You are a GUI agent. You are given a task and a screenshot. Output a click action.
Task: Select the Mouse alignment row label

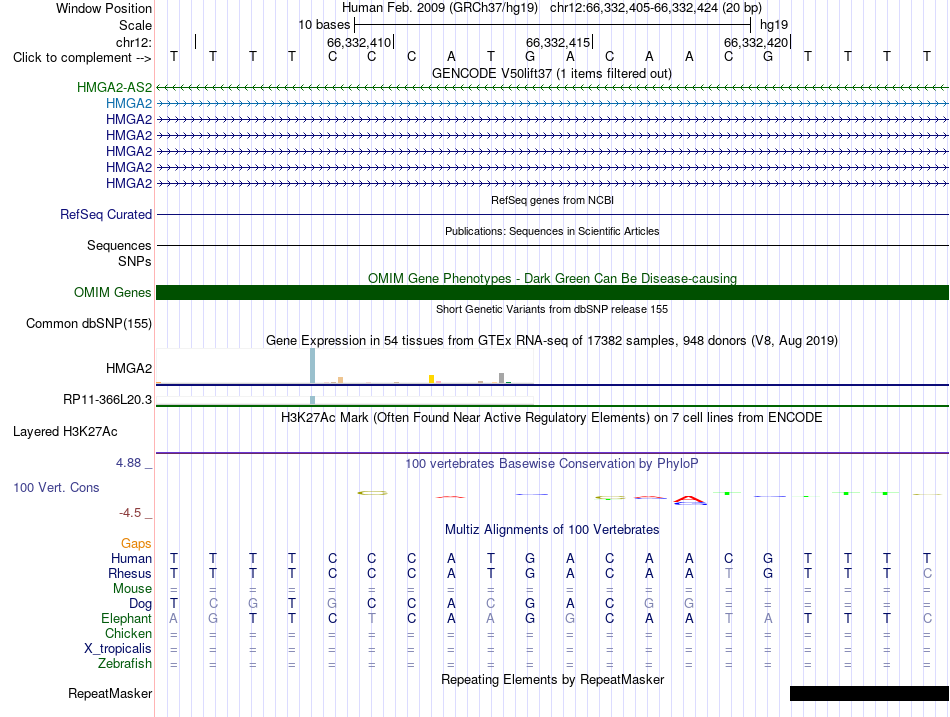133,589
